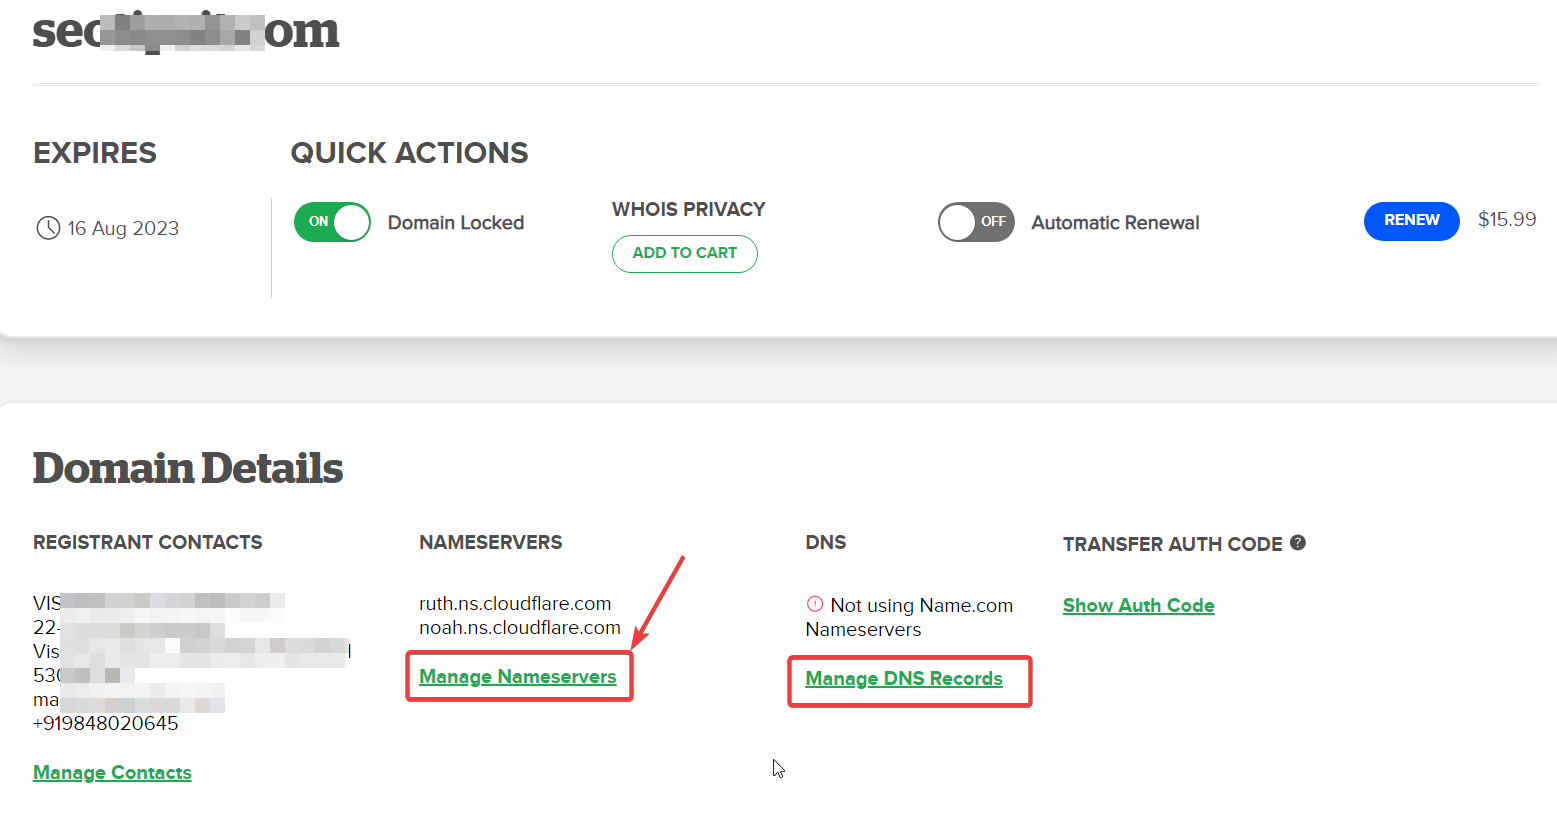This screenshot has height=818, width=1557.
Task: Click the EXPIRES section header
Action: [95, 153]
